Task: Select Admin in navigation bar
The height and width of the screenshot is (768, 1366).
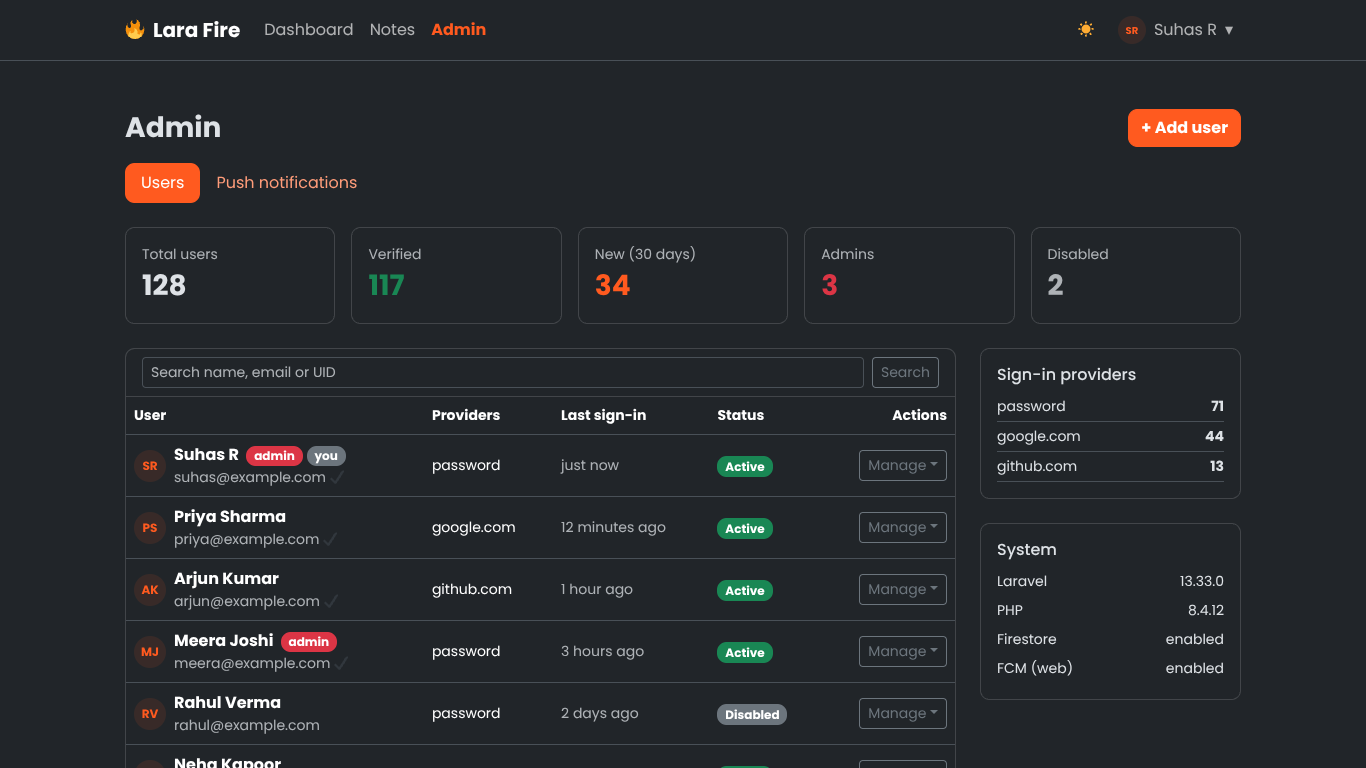Action: [458, 30]
